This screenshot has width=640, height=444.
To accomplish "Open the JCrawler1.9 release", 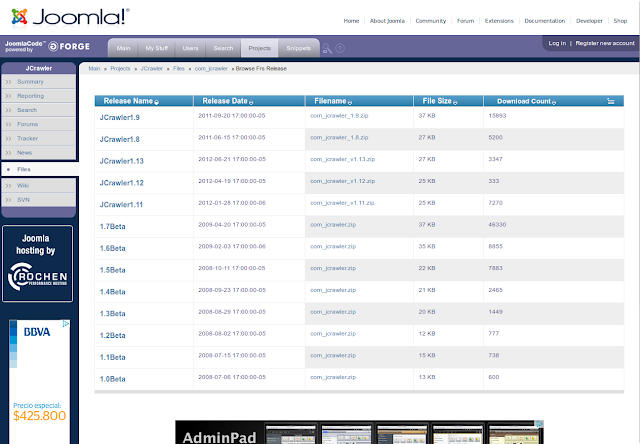I will [120, 118].
